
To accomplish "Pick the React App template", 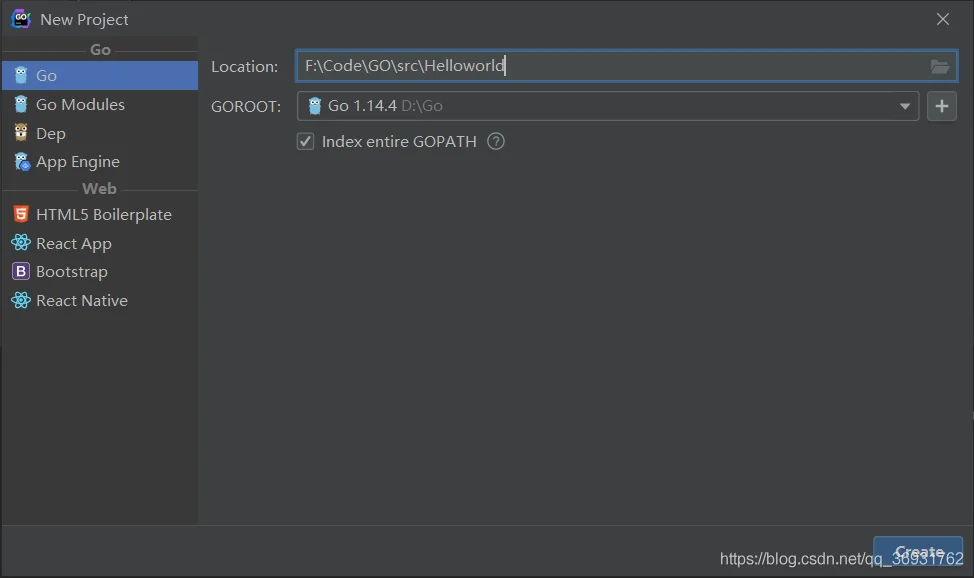I will pos(99,243).
